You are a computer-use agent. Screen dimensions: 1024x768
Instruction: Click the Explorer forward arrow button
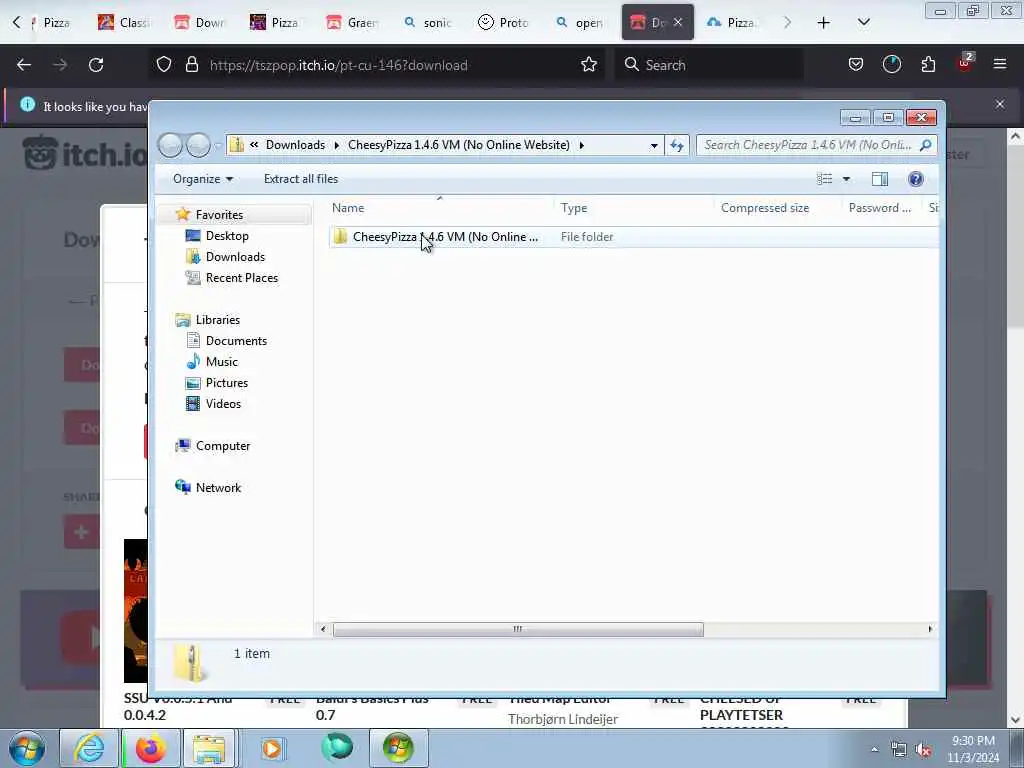(199, 145)
